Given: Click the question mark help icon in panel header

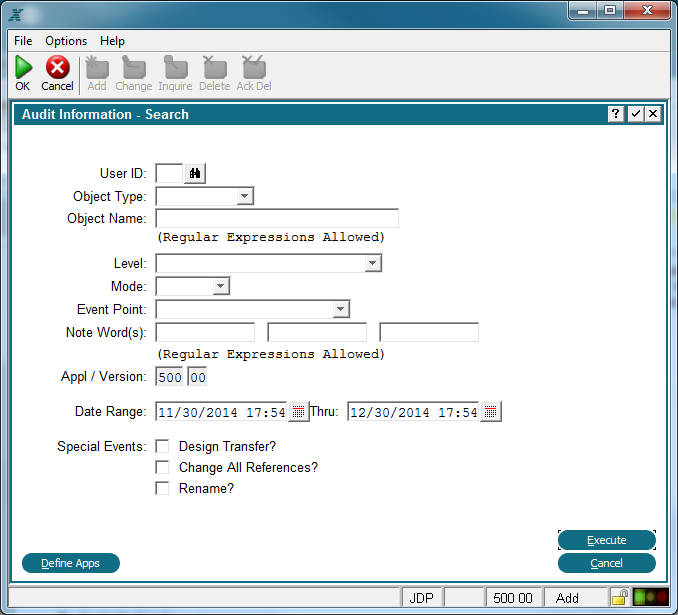Looking at the screenshot, I should point(616,114).
